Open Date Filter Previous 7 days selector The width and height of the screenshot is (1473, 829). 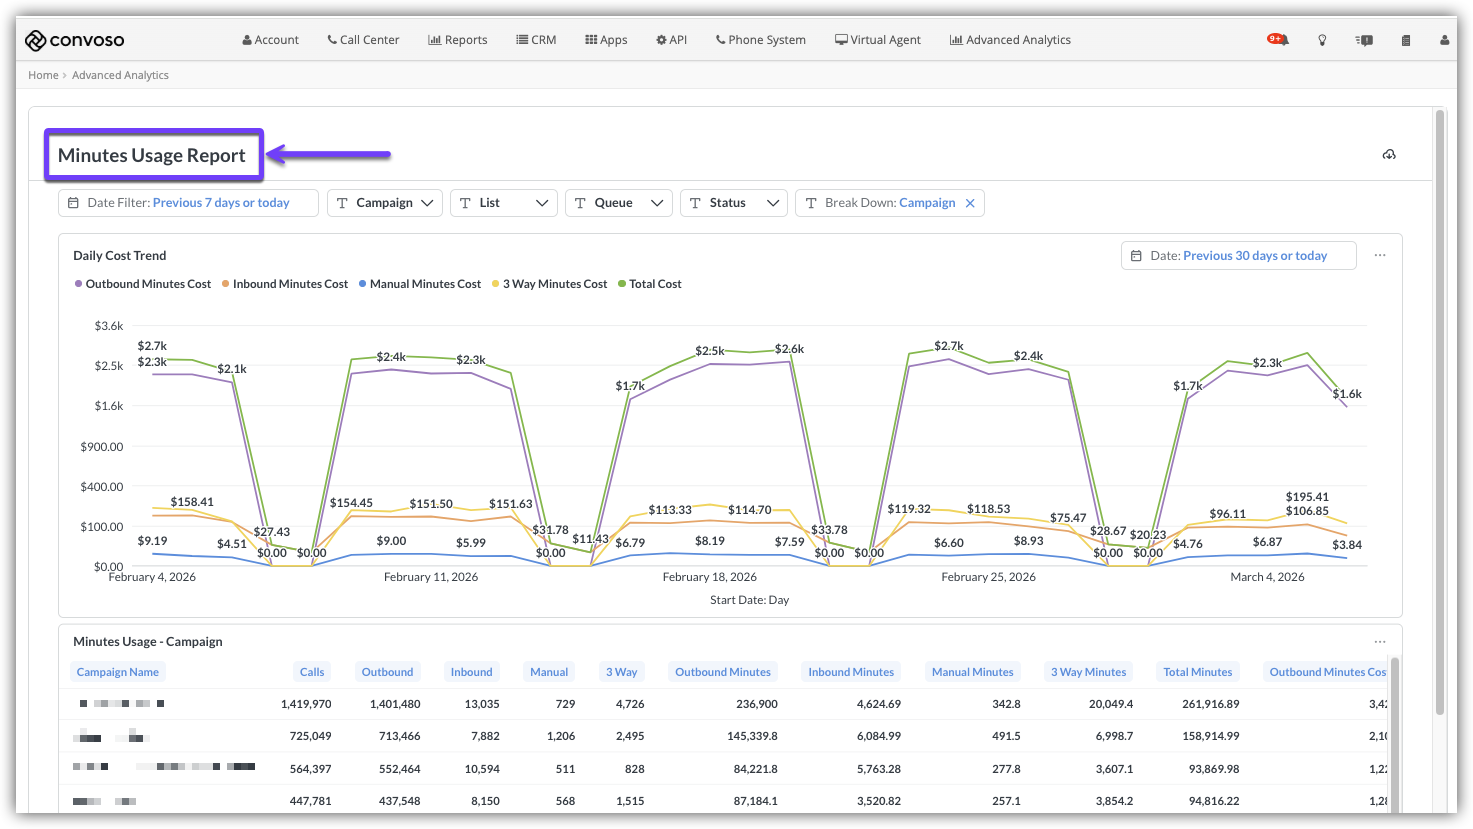point(188,203)
